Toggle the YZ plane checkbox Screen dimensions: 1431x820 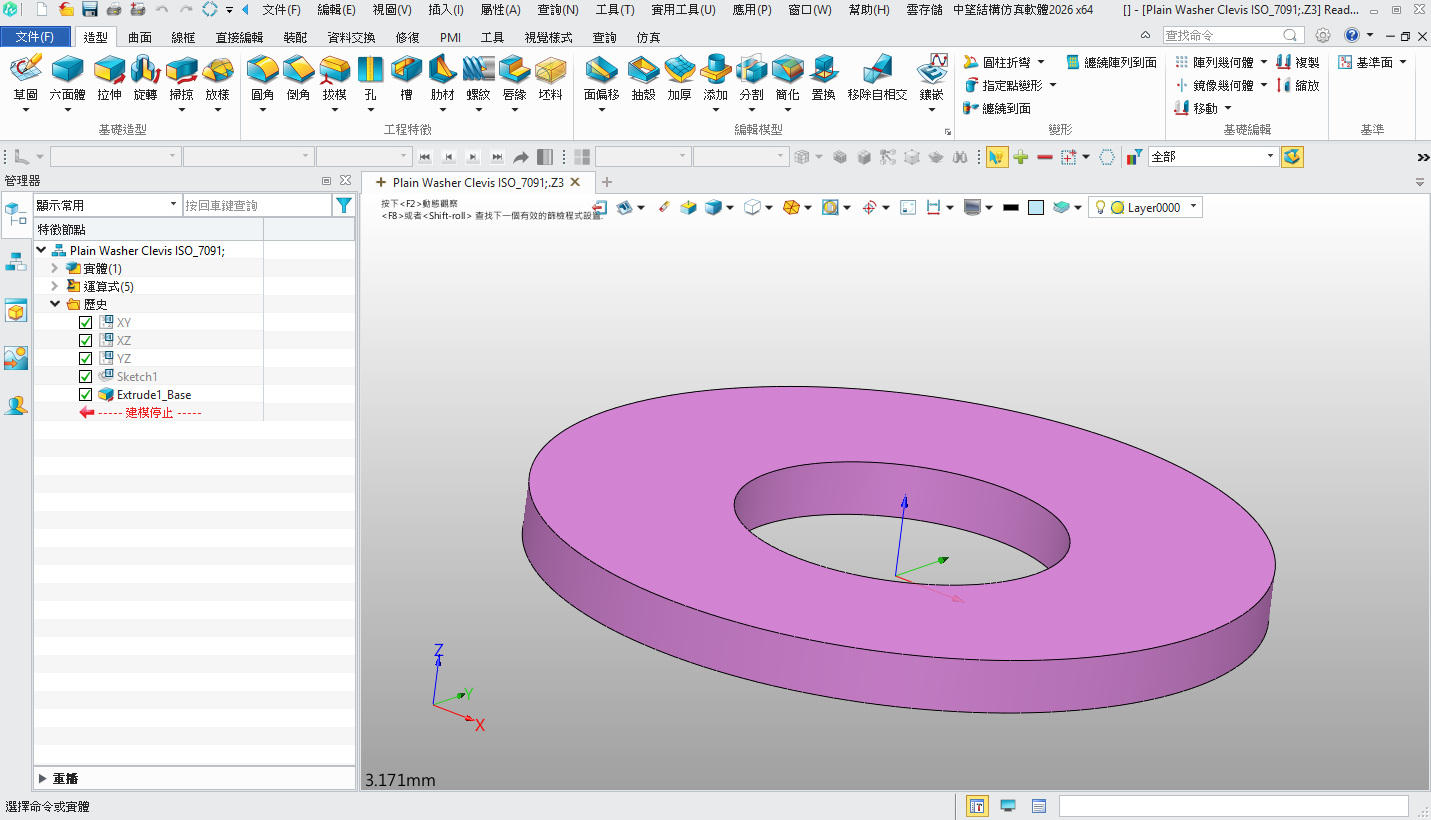pyautogui.click(x=85, y=359)
